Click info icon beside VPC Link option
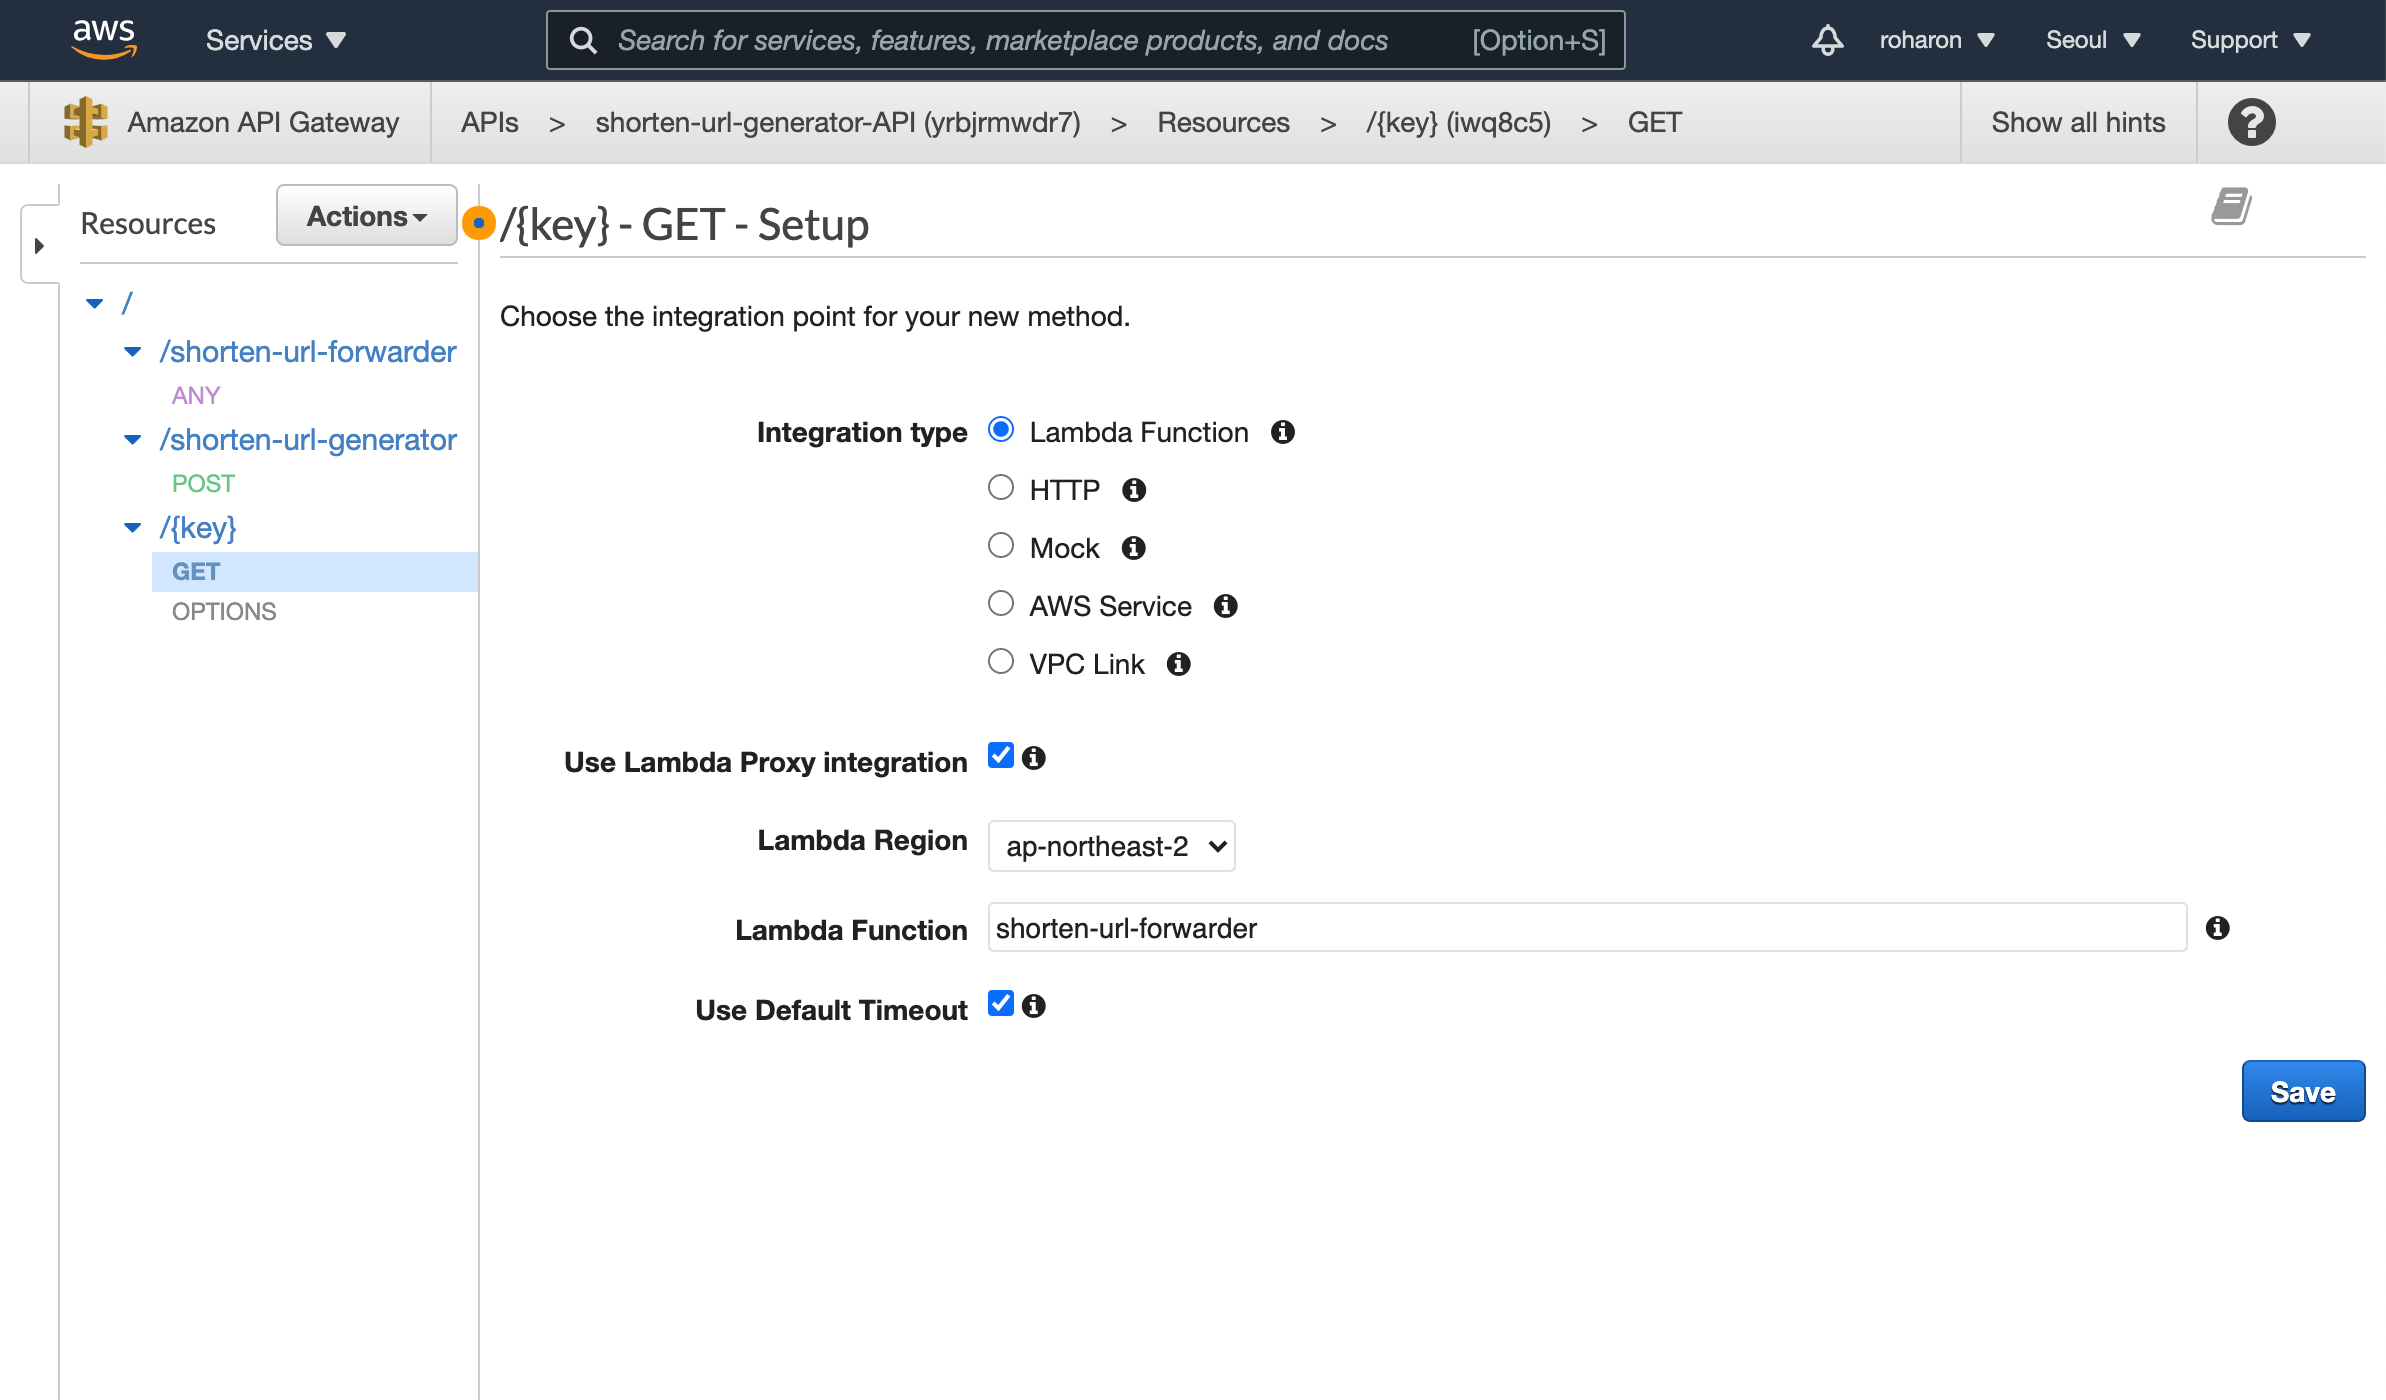The image size is (2386, 1400). tap(1178, 664)
